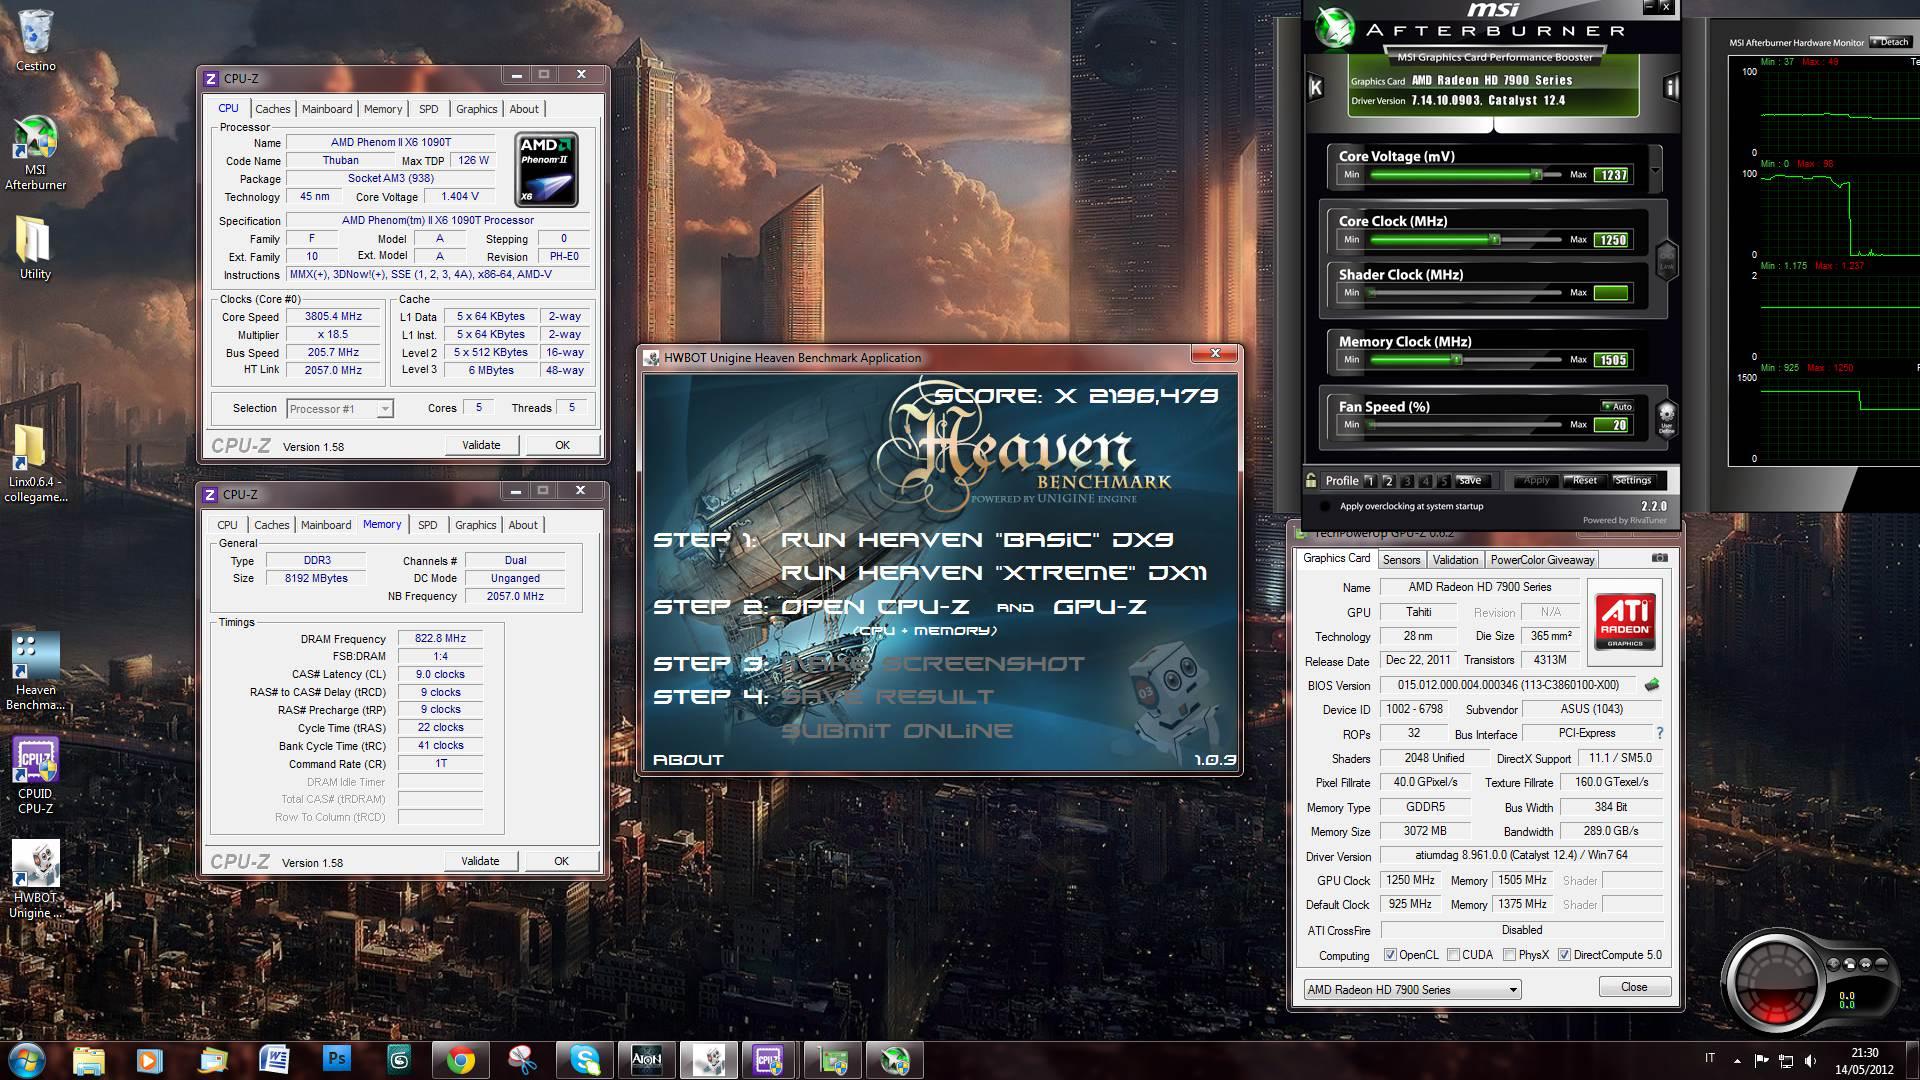Click the Core Voltage slider handle

click(x=1536, y=175)
